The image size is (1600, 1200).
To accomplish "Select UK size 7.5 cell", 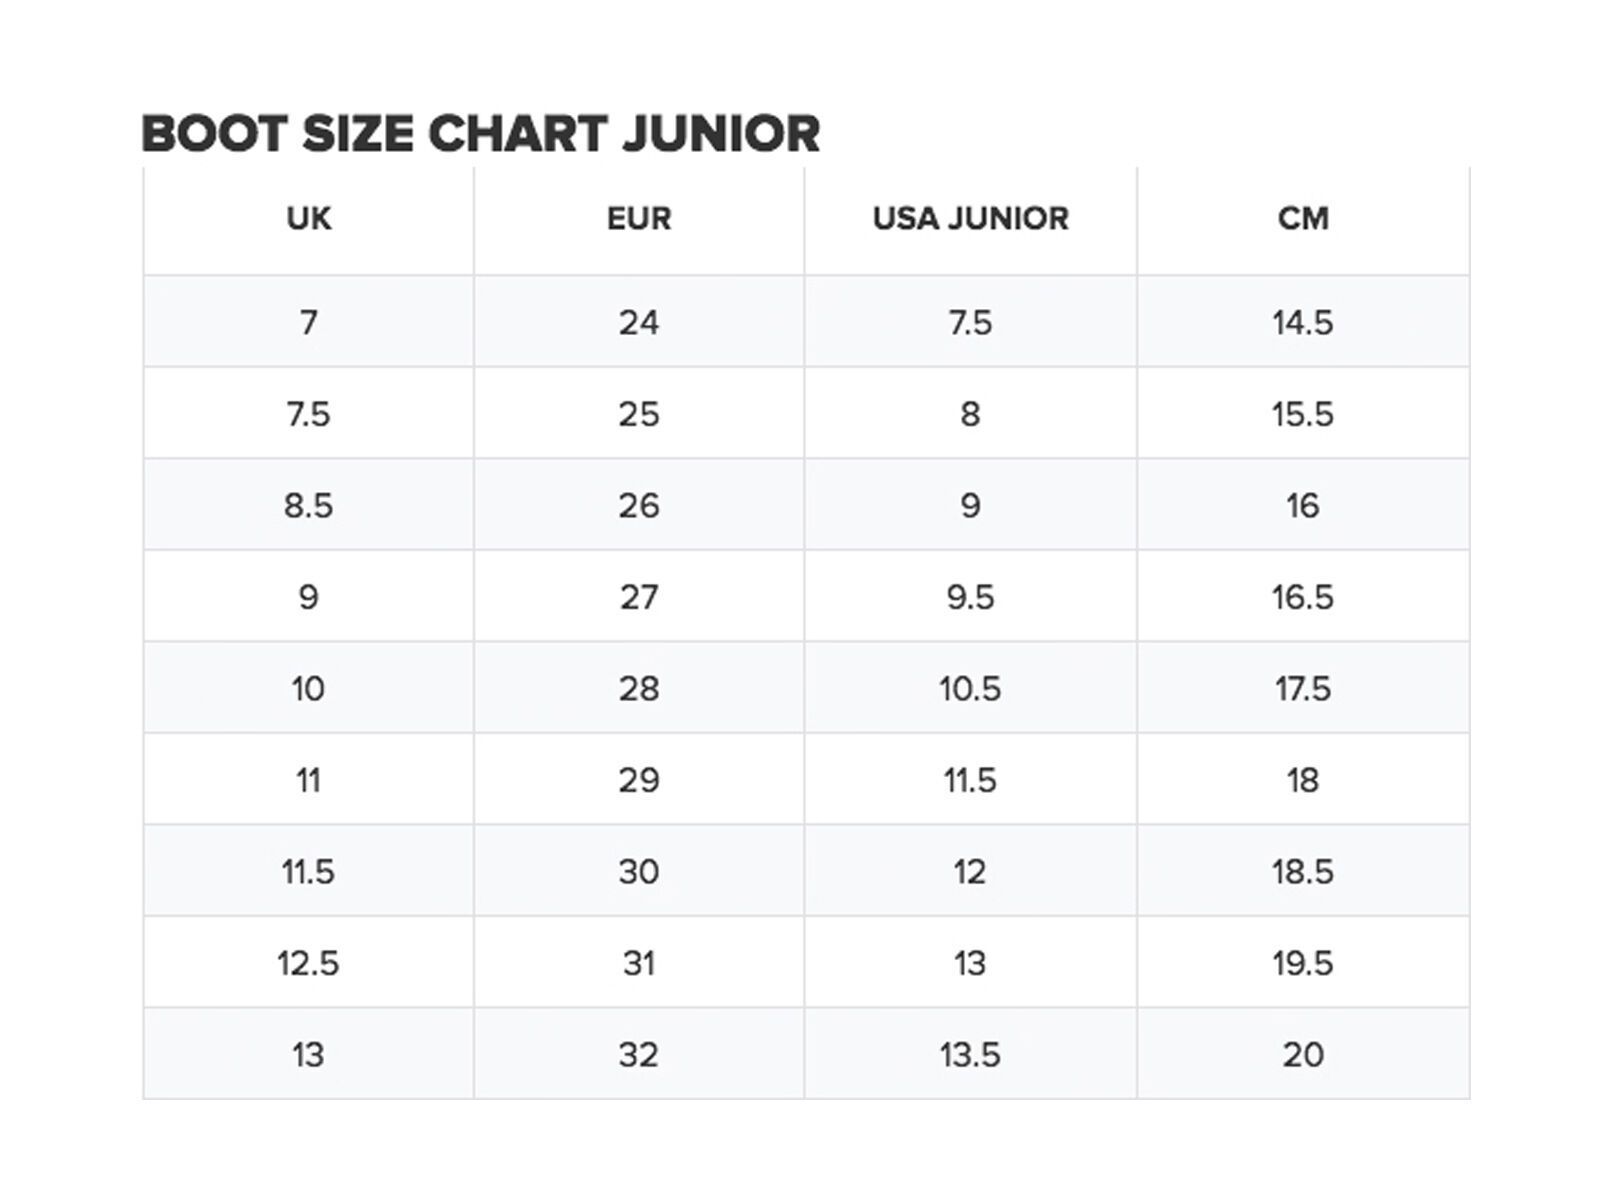I will pos(308,414).
